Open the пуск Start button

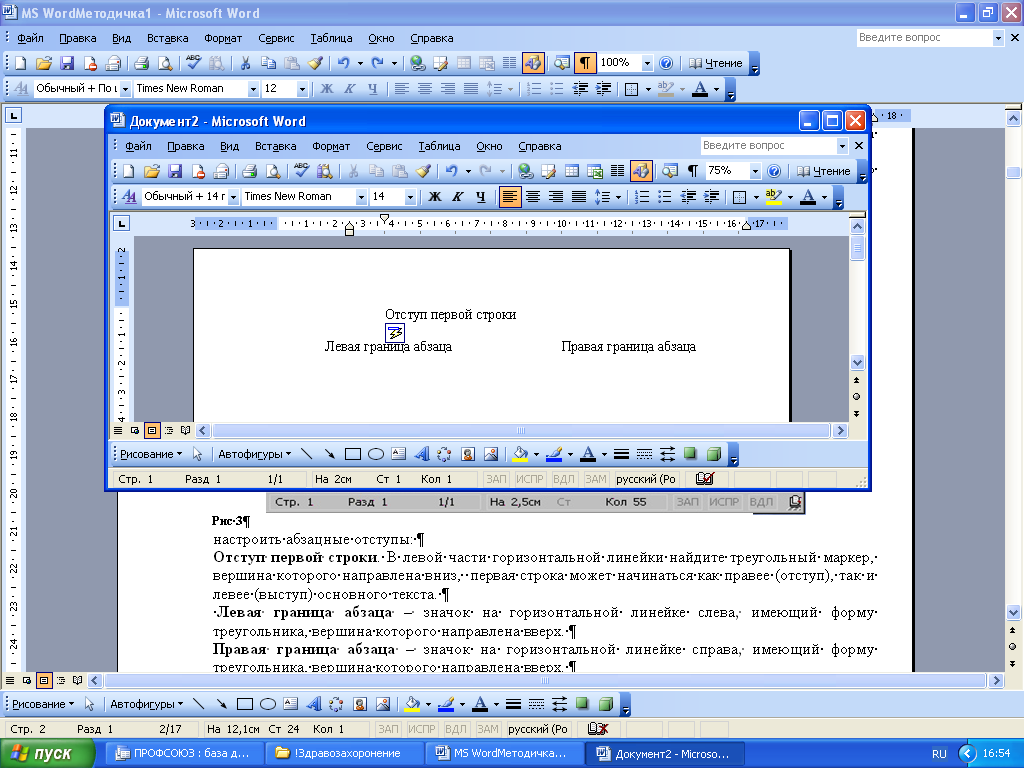48,754
